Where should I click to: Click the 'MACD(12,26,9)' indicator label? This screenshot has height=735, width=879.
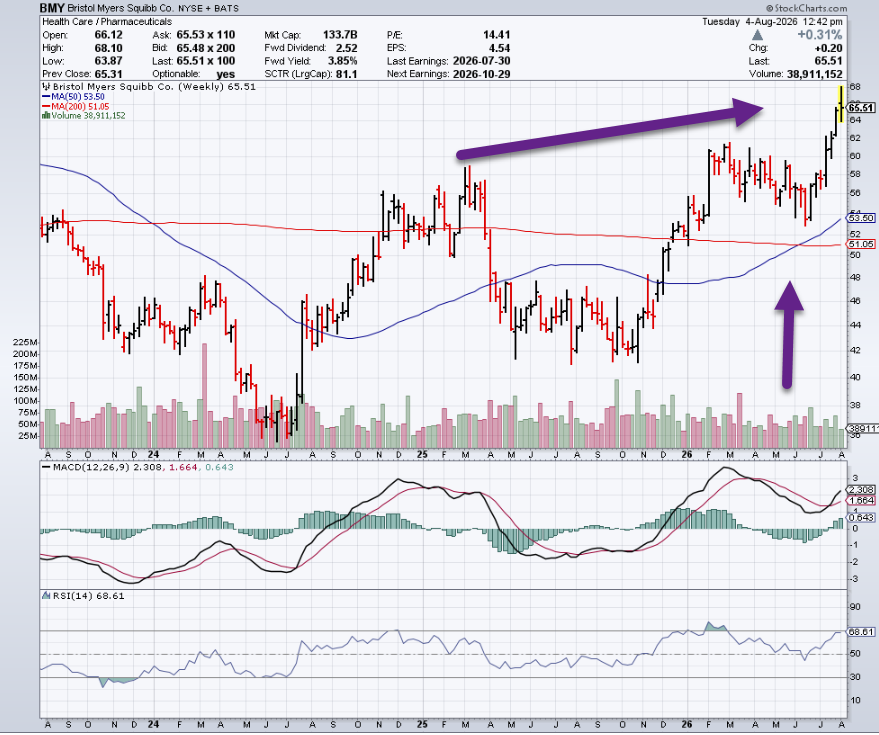tap(91, 467)
